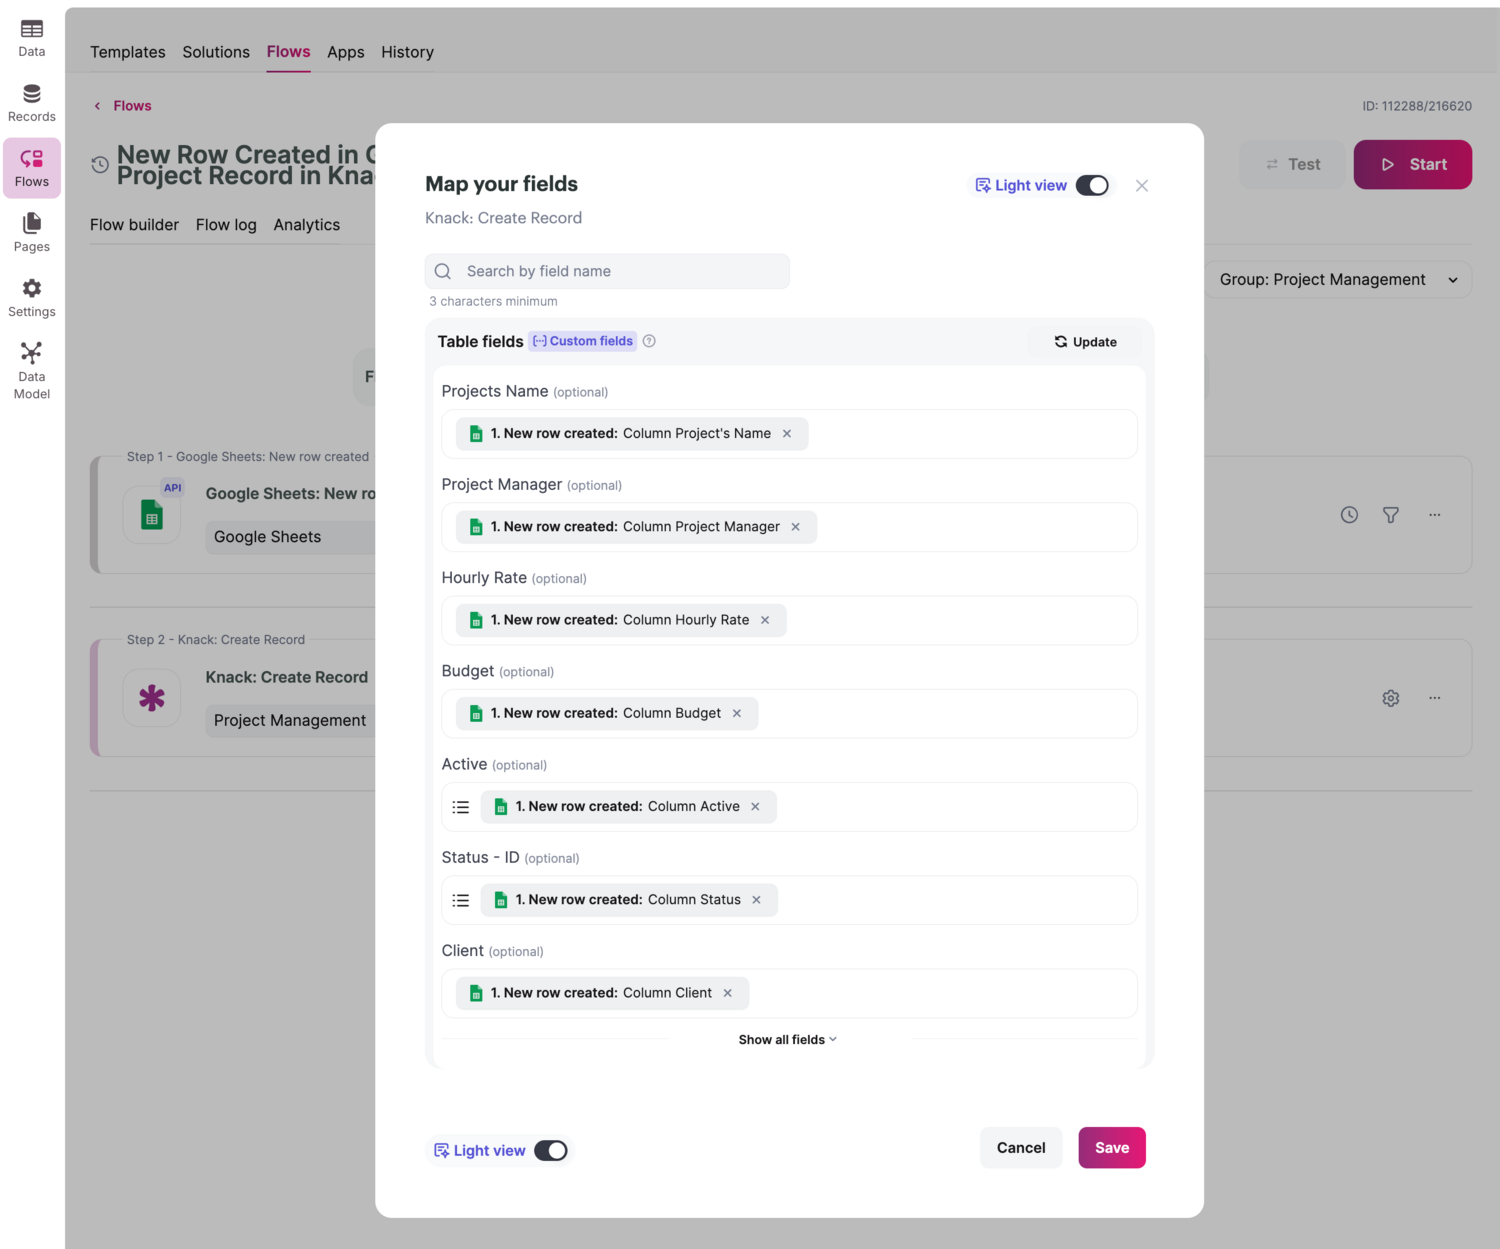Viewport: 1500px width, 1249px height.
Task: Remove the Column Hourly Rate mapping
Action: [765, 620]
